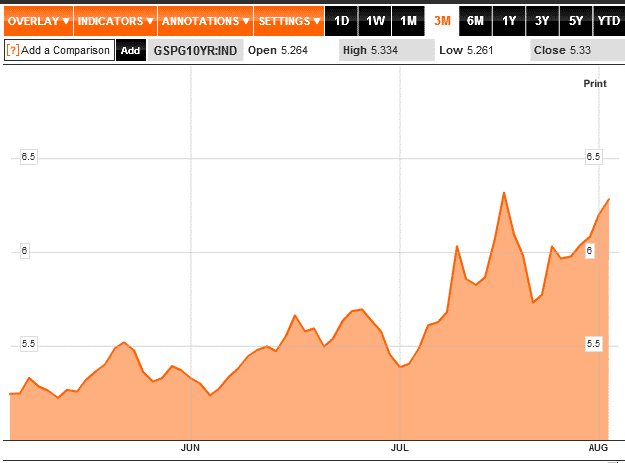Expand the Settings dropdown

pyautogui.click(x=288, y=20)
